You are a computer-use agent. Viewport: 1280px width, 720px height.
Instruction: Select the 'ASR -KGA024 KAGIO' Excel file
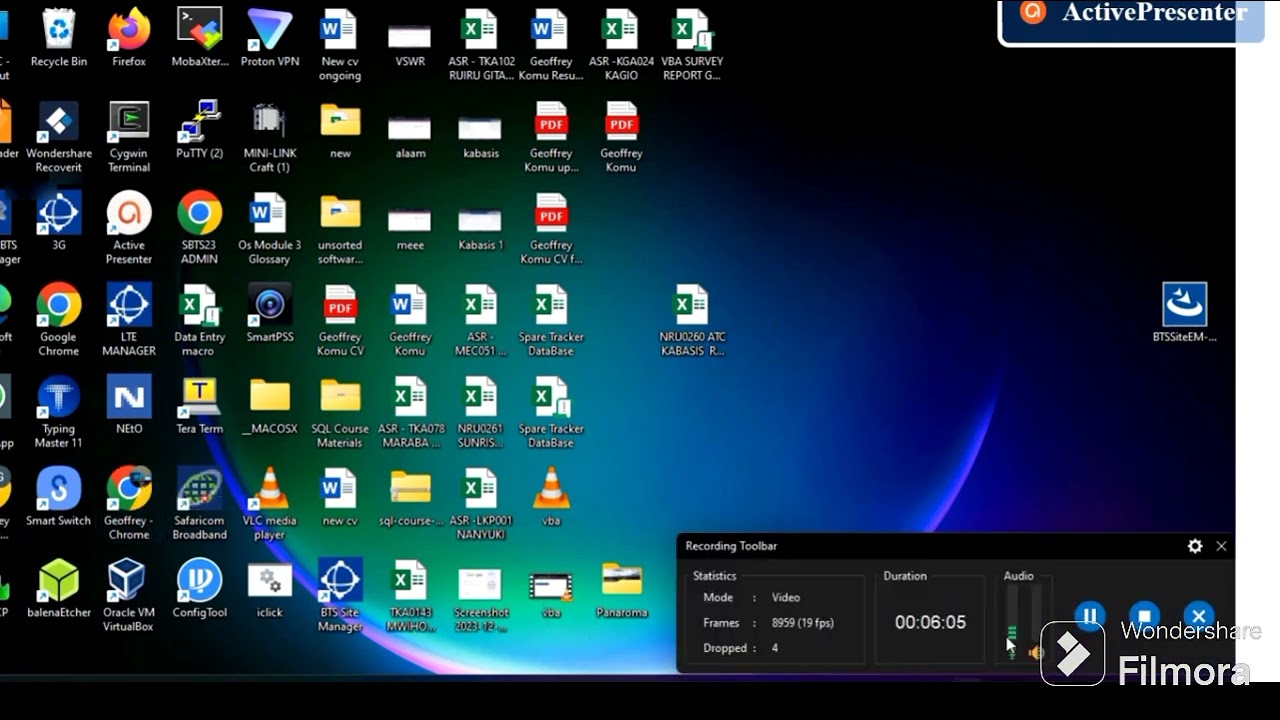click(x=621, y=46)
